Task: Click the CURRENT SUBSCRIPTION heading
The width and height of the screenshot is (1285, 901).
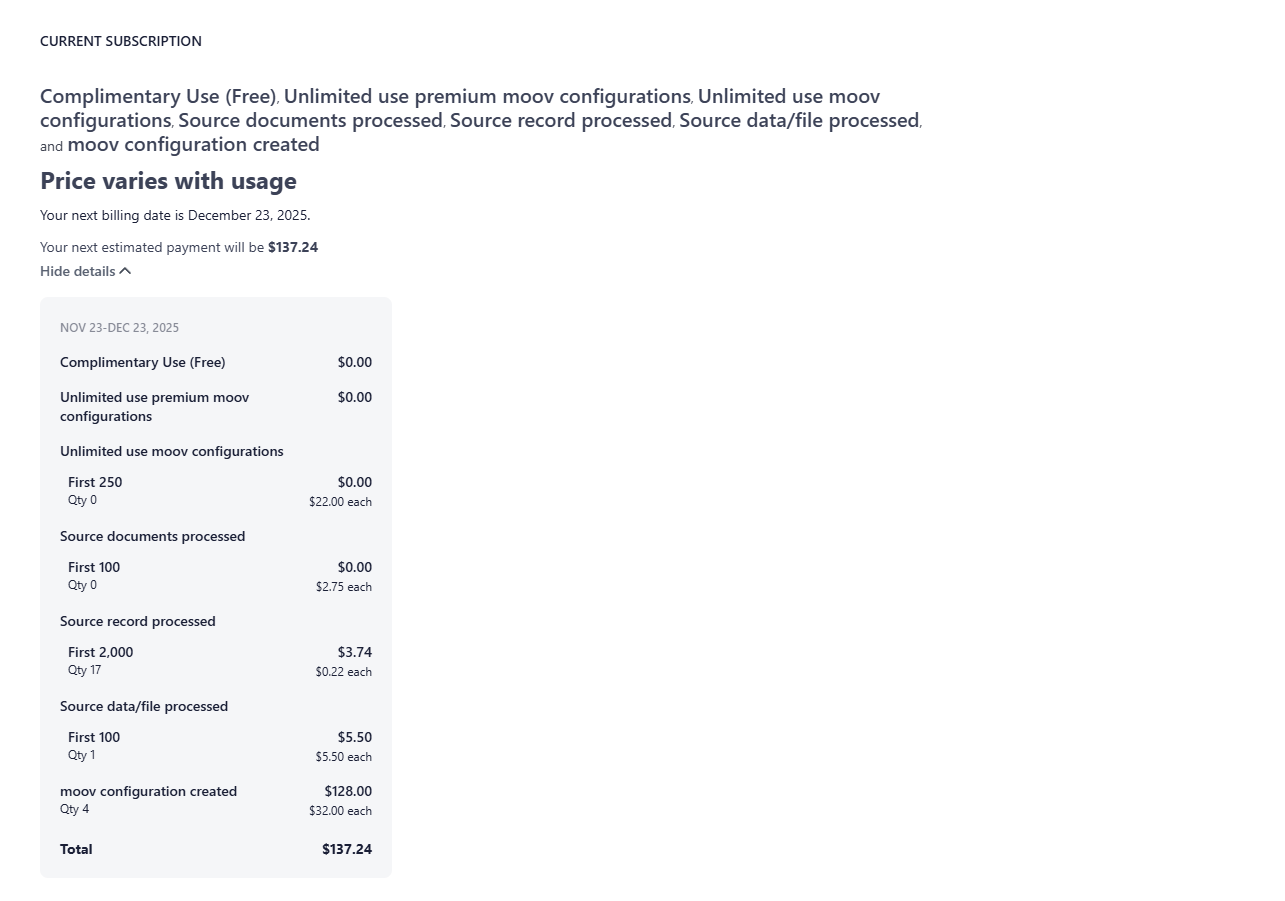Action: tap(121, 41)
